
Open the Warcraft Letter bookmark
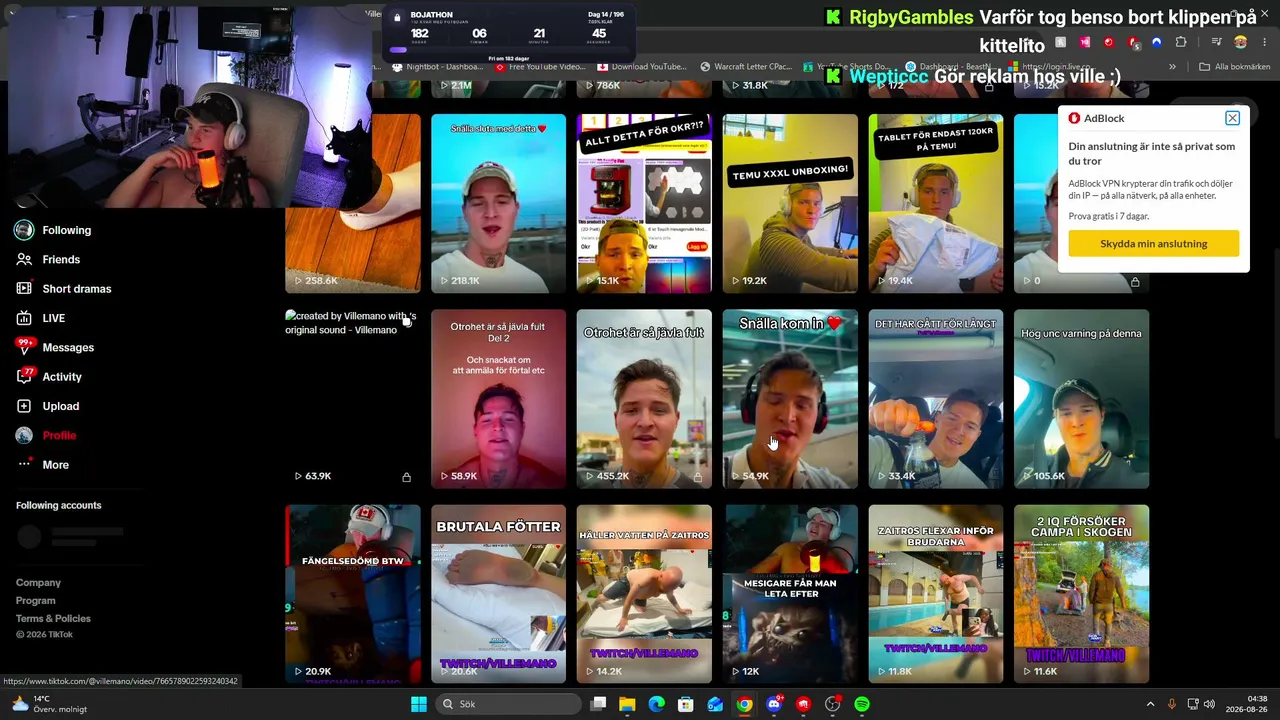click(x=746, y=67)
